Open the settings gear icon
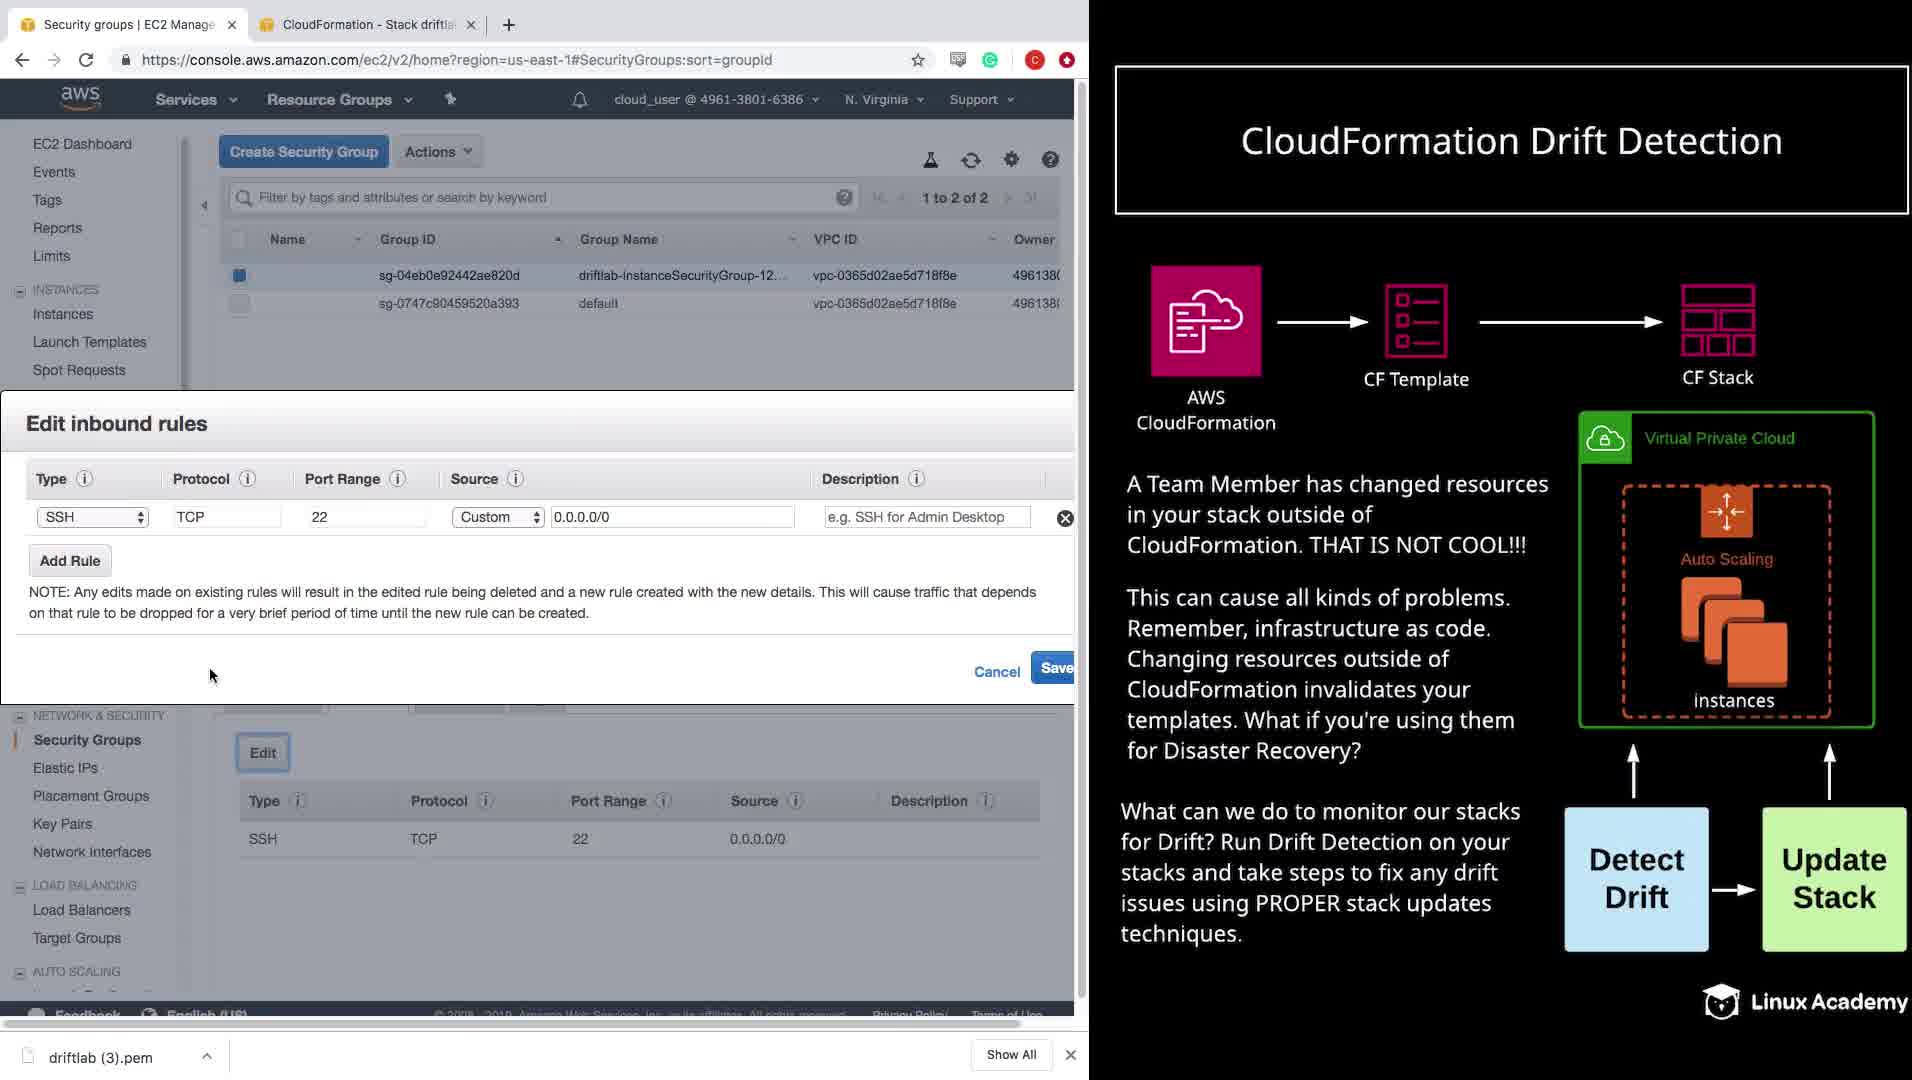1912x1080 pixels. pyautogui.click(x=1011, y=159)
